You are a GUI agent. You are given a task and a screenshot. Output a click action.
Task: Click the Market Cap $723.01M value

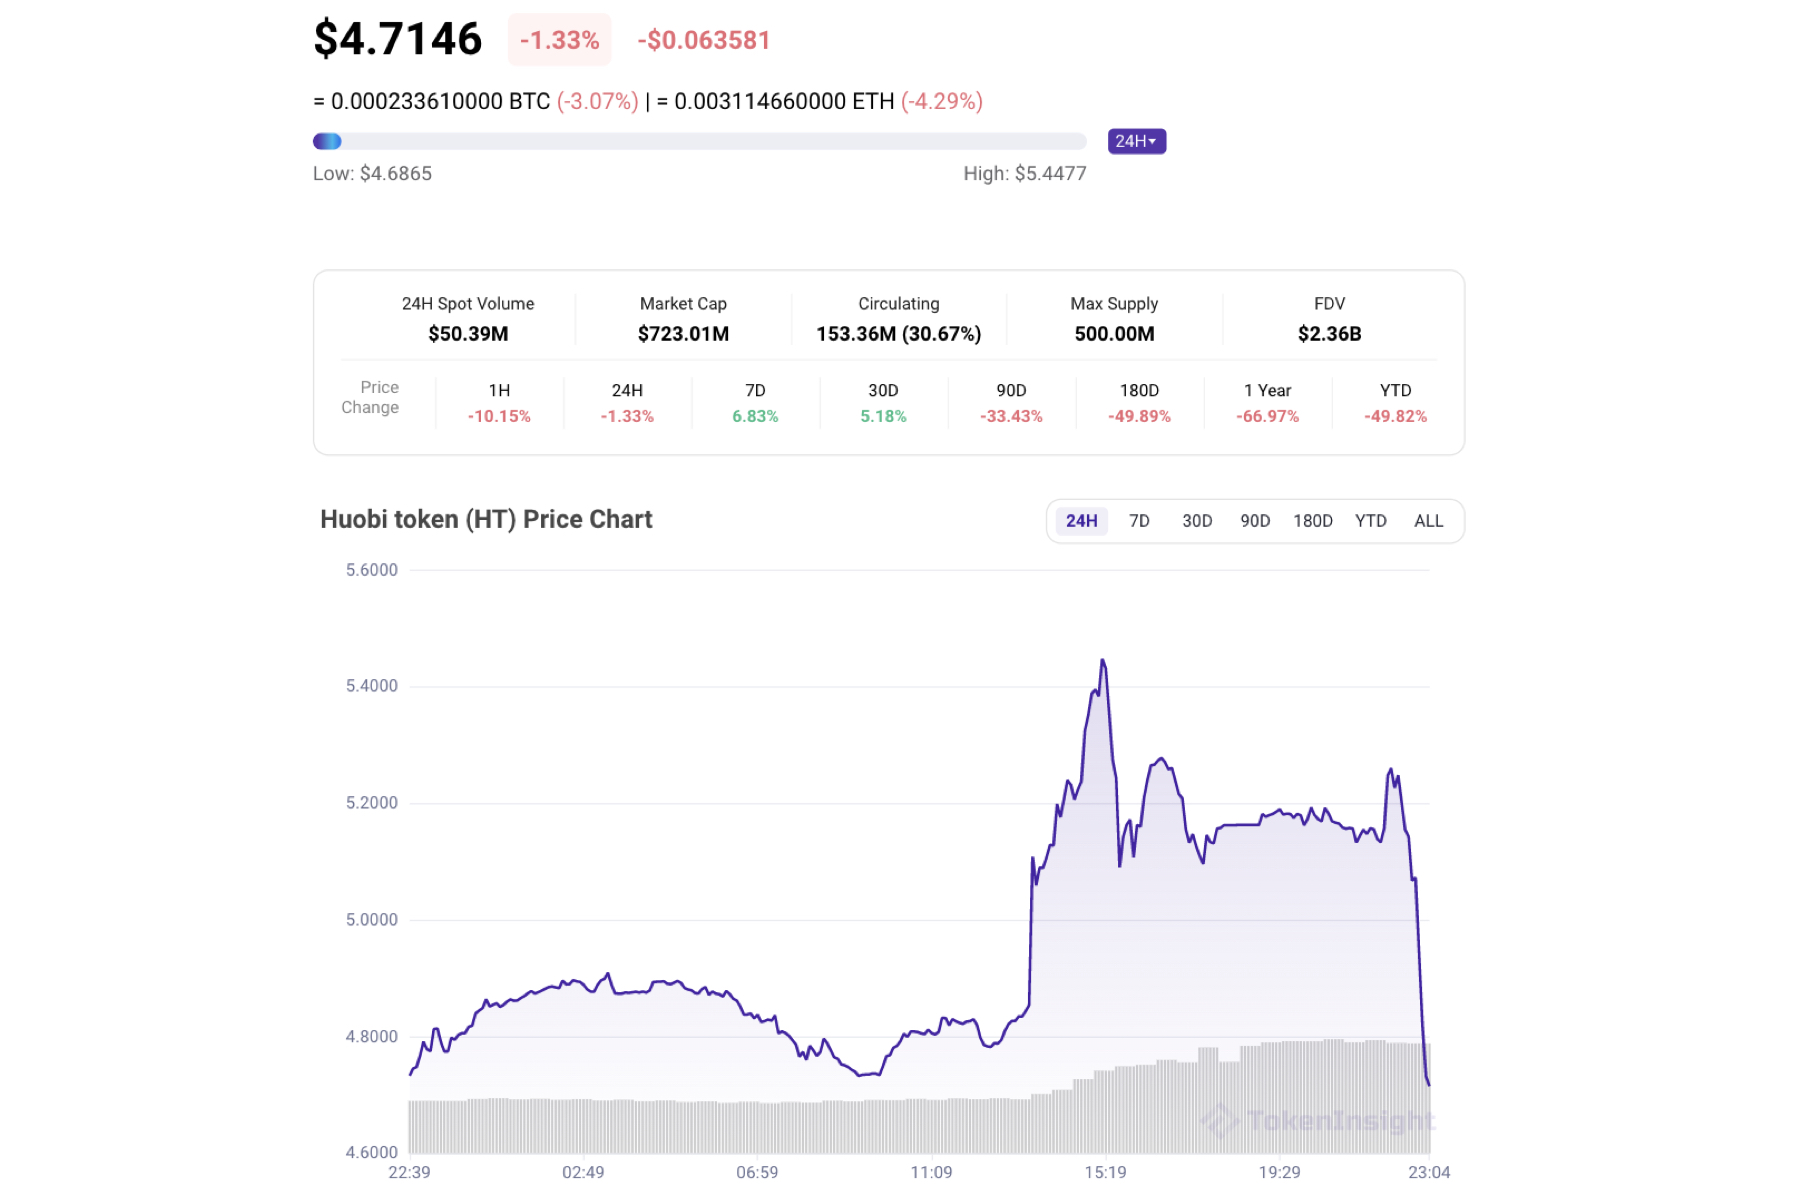click(x=683, y=333)
